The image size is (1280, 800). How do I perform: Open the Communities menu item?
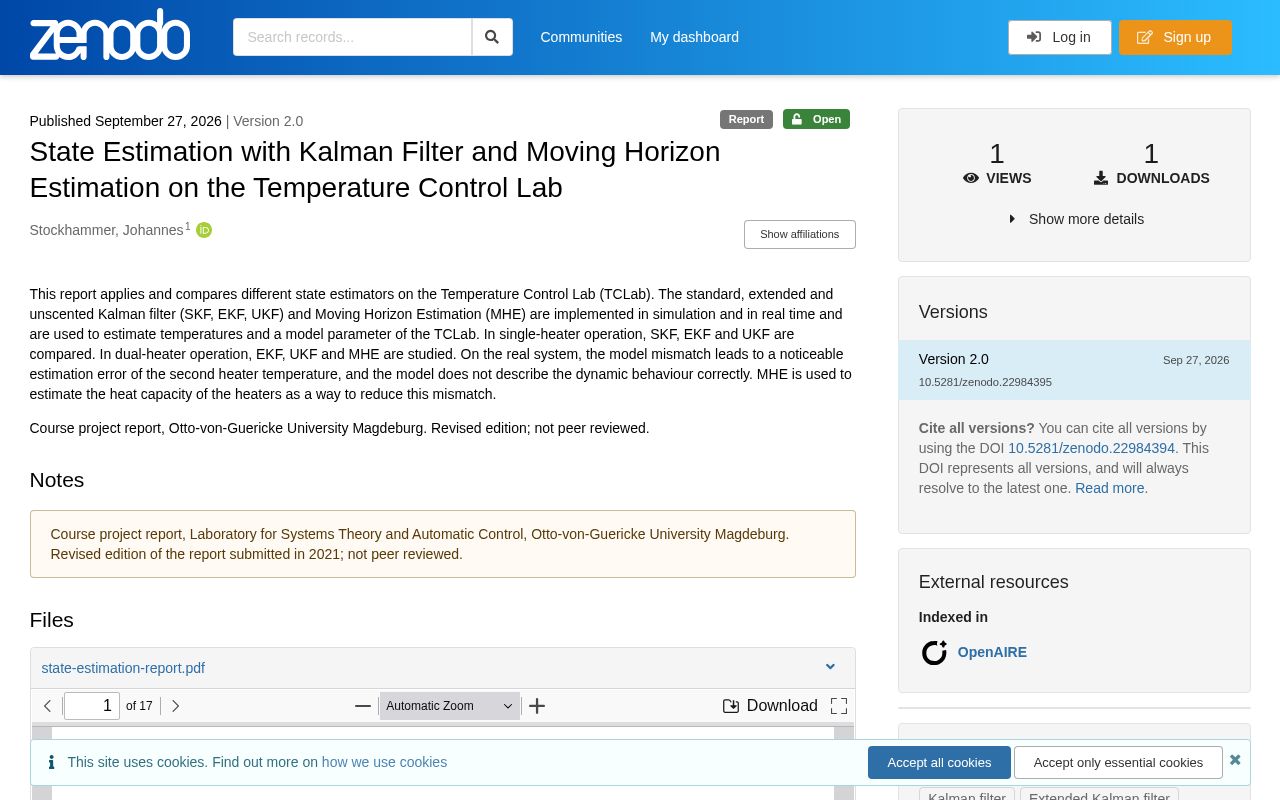pyautogui.click(x=581, y=37)
